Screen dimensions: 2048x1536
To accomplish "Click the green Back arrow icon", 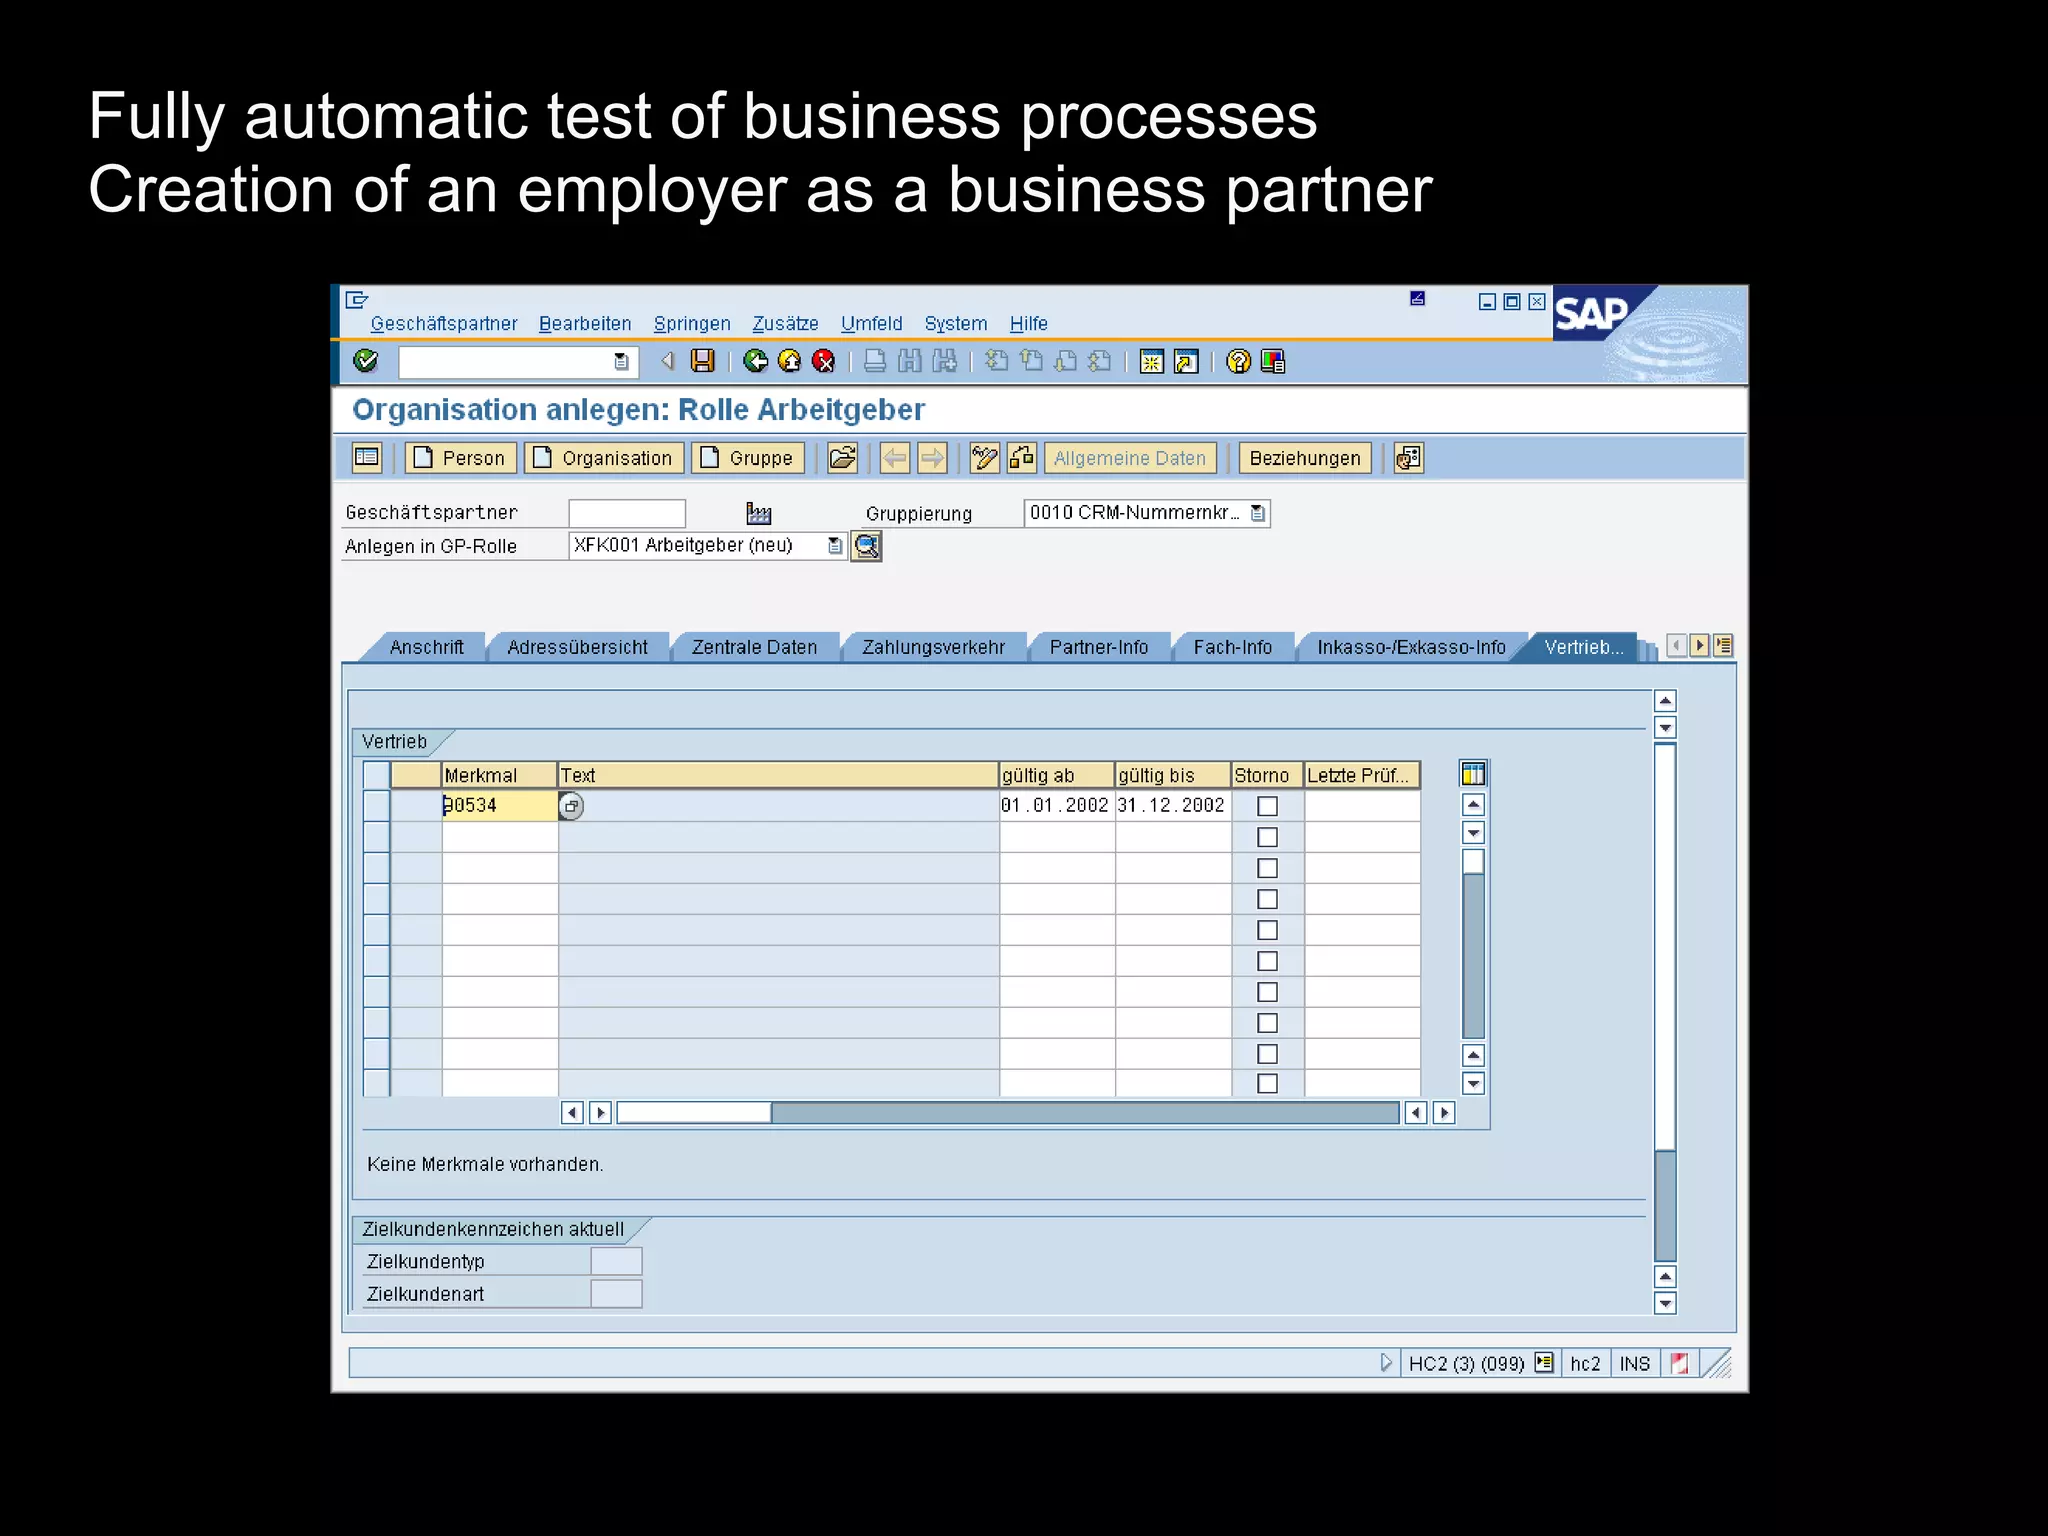I will 756,361.
